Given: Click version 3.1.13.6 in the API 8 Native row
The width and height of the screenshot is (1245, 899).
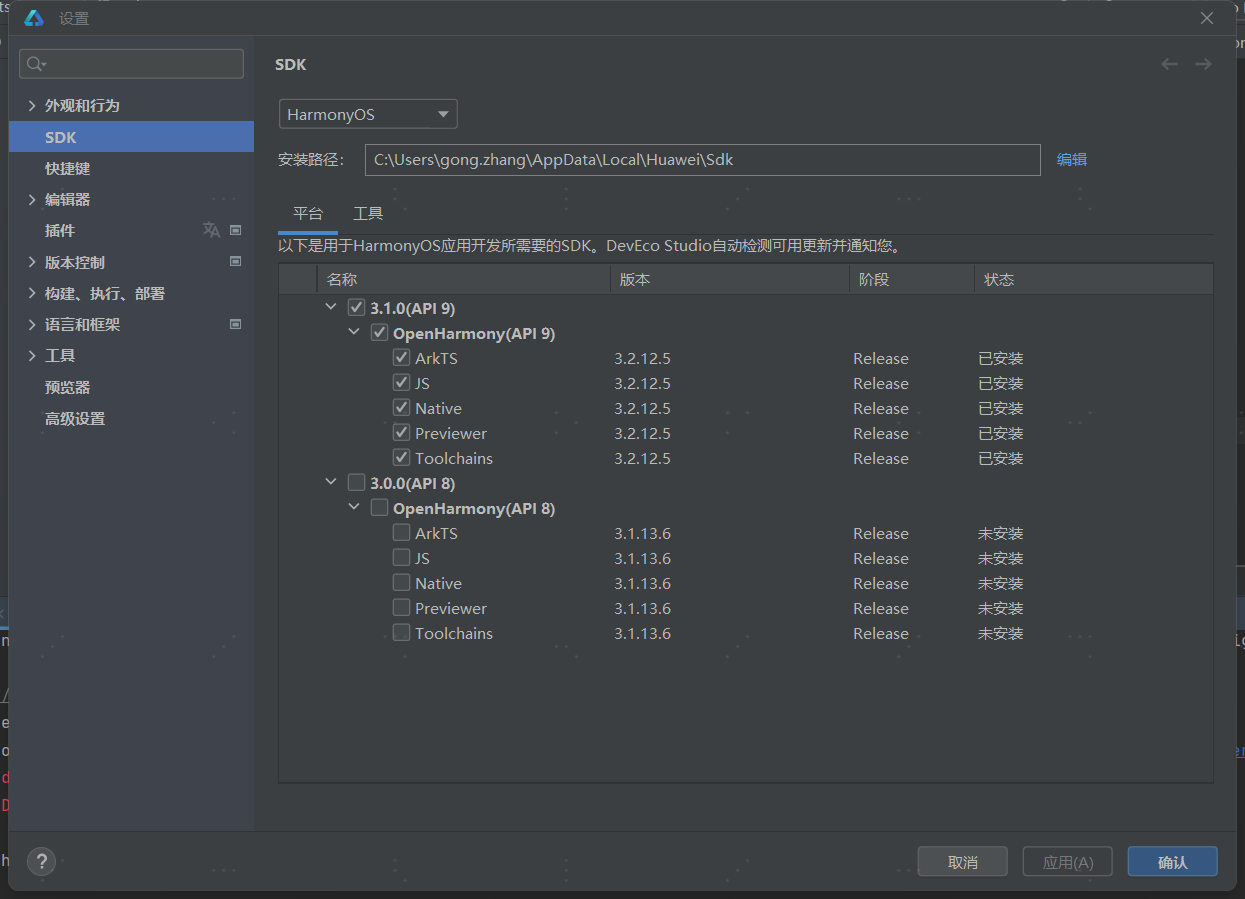Looking at the screenshot, I should pos(642,583).
